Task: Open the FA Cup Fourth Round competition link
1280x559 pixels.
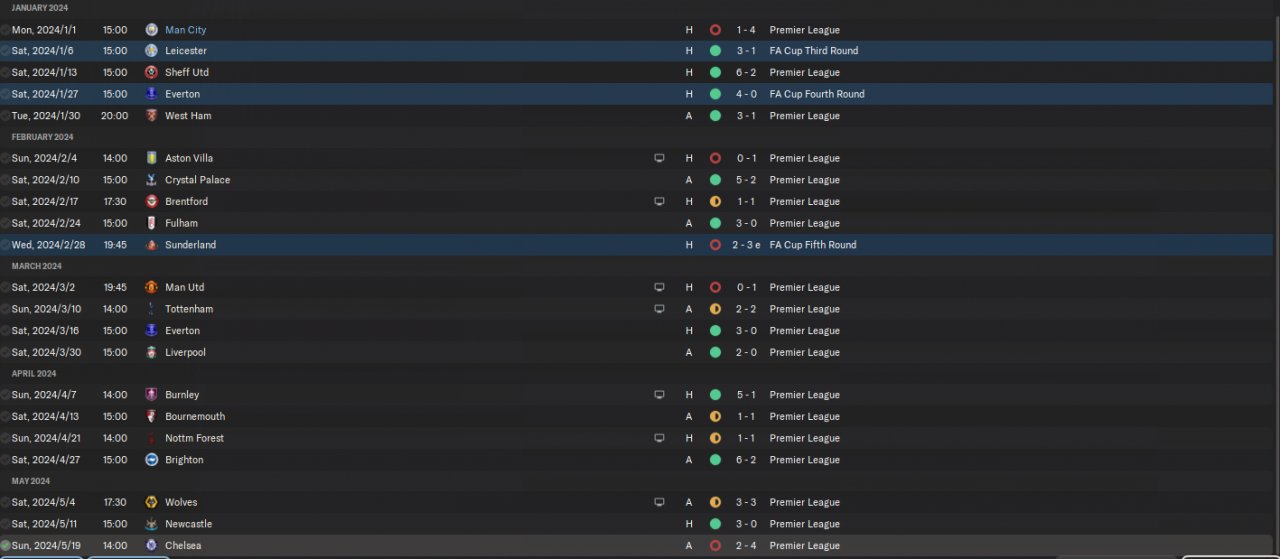Action: (x=816, y=94)
